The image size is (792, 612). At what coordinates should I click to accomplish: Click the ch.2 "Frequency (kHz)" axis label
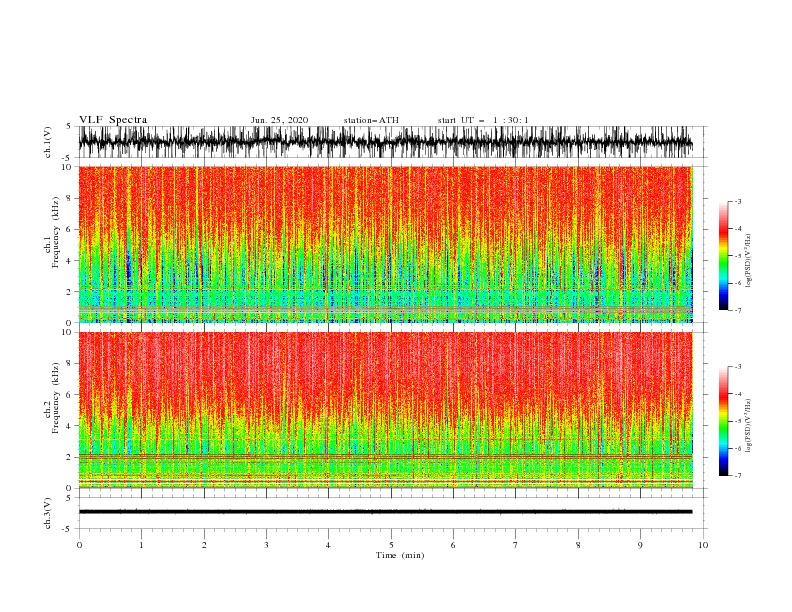click(x=56, y=398)
